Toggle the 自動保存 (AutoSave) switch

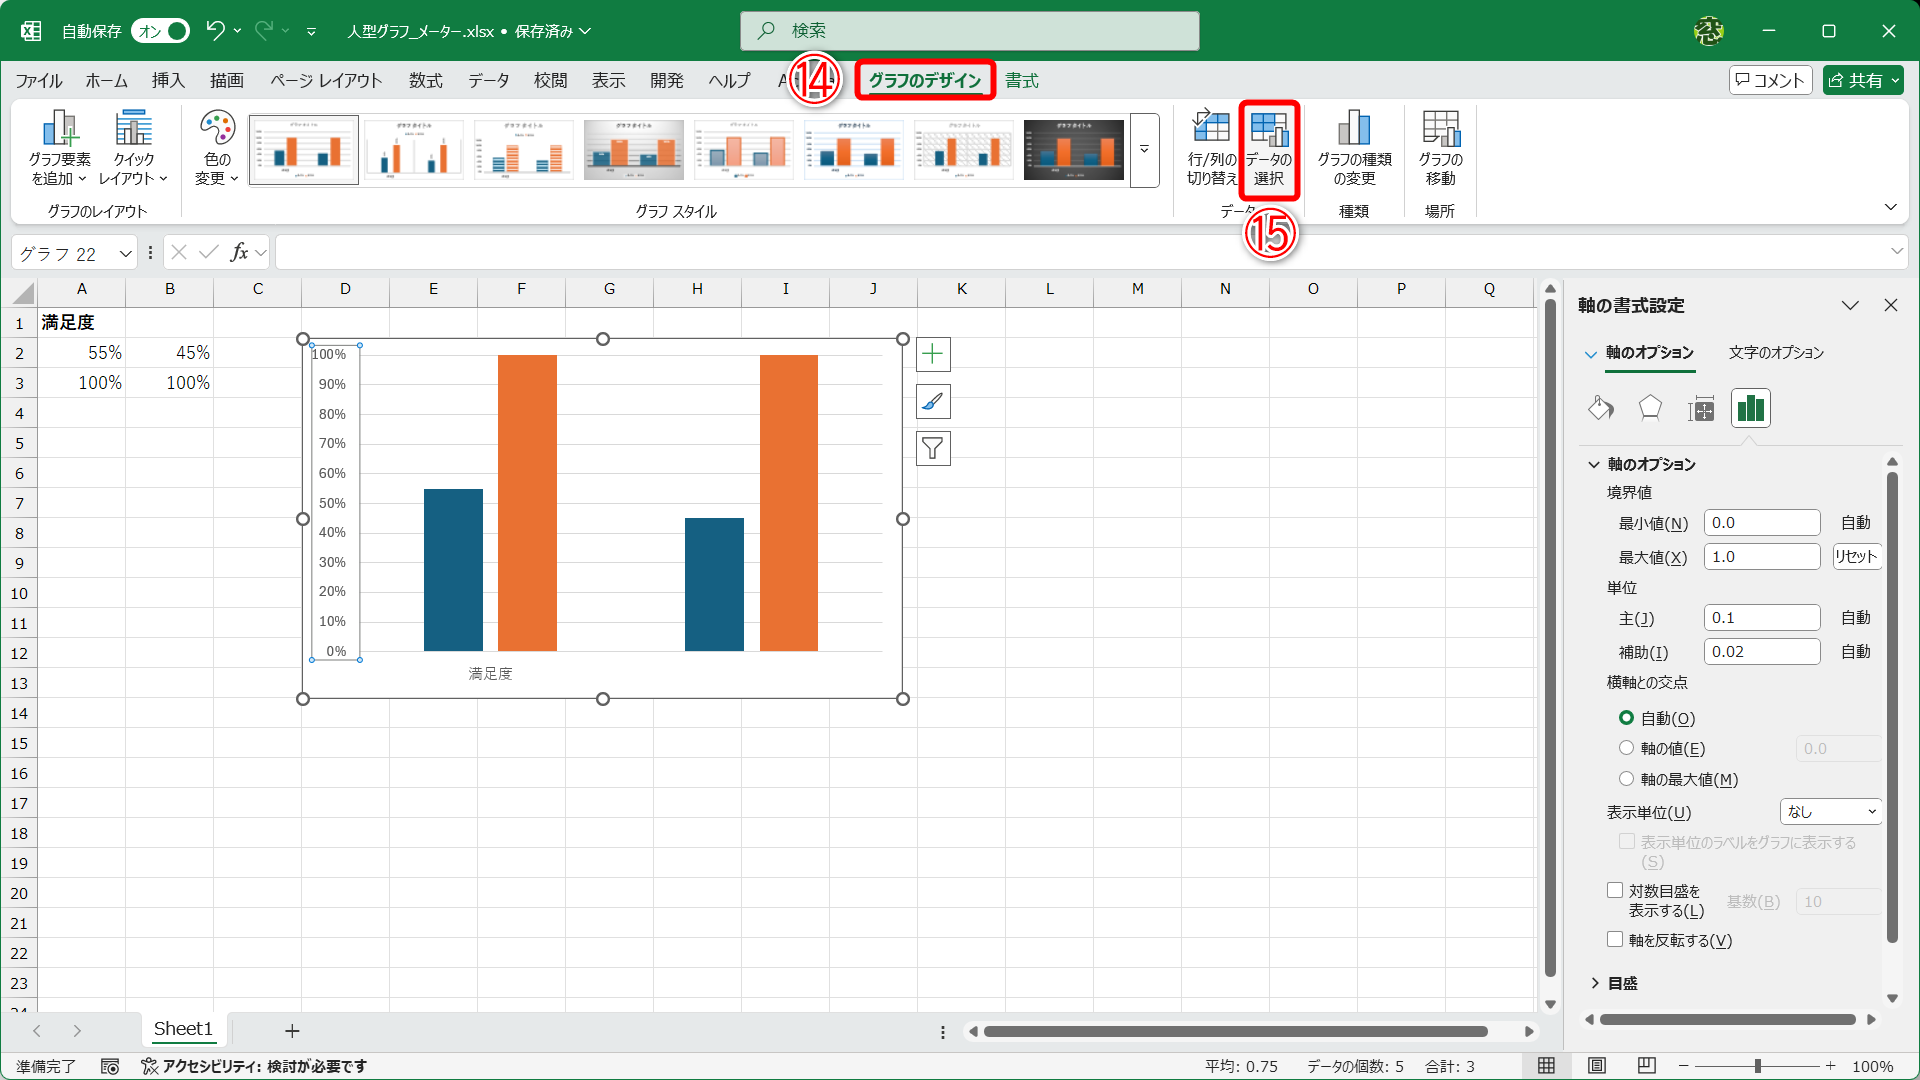click(x=161, y=31)
